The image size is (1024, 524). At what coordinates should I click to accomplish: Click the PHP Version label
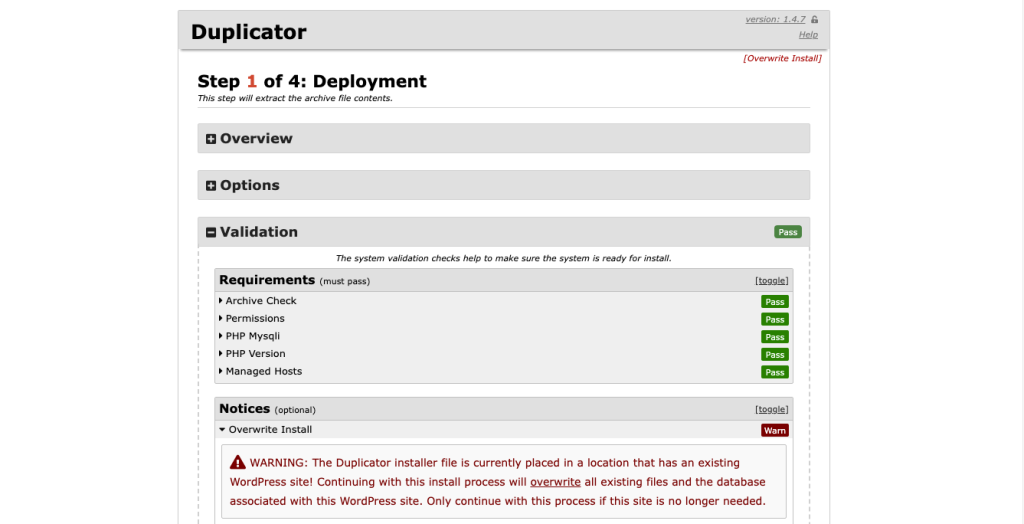[x=255, y=353]
